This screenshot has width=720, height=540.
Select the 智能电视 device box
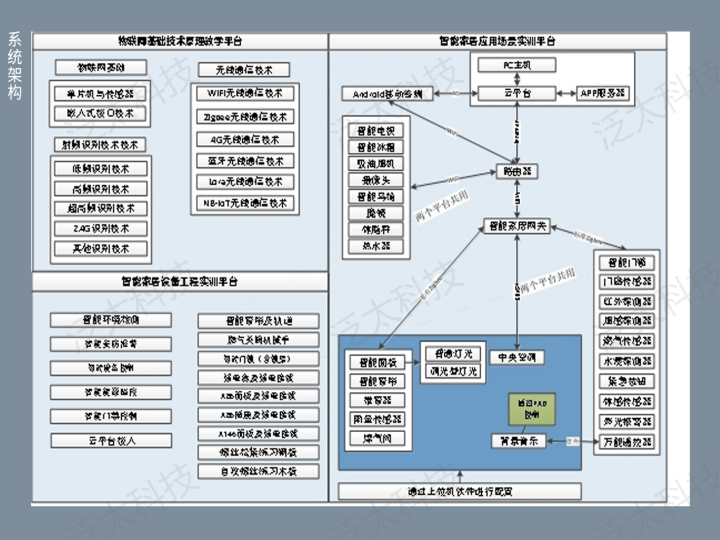click(376, 131)
